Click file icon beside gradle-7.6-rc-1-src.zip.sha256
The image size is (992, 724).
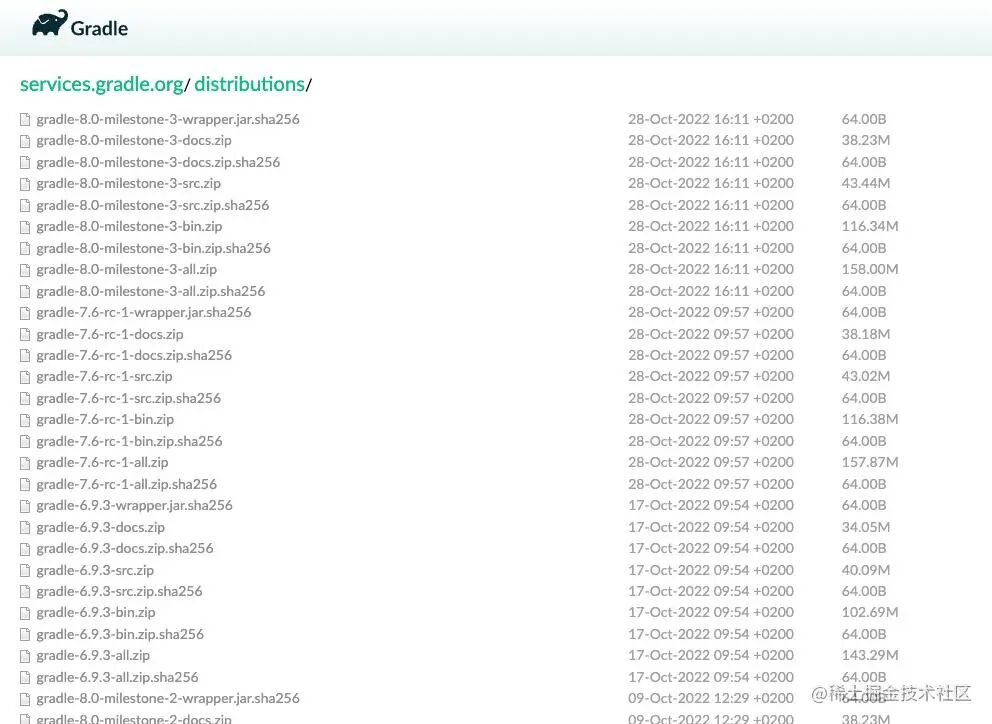[25, 399]
